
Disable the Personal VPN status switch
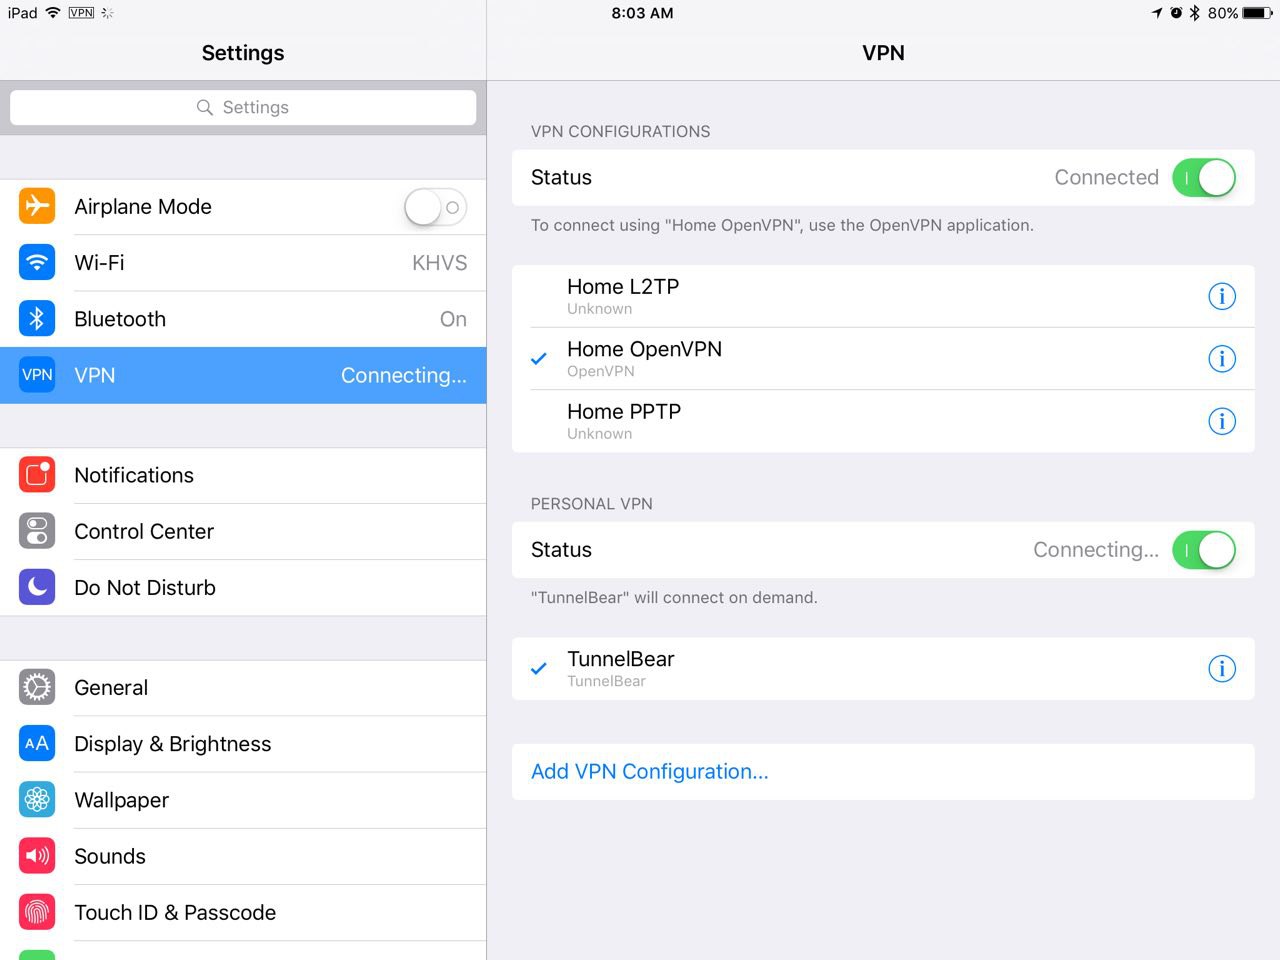1203,550
